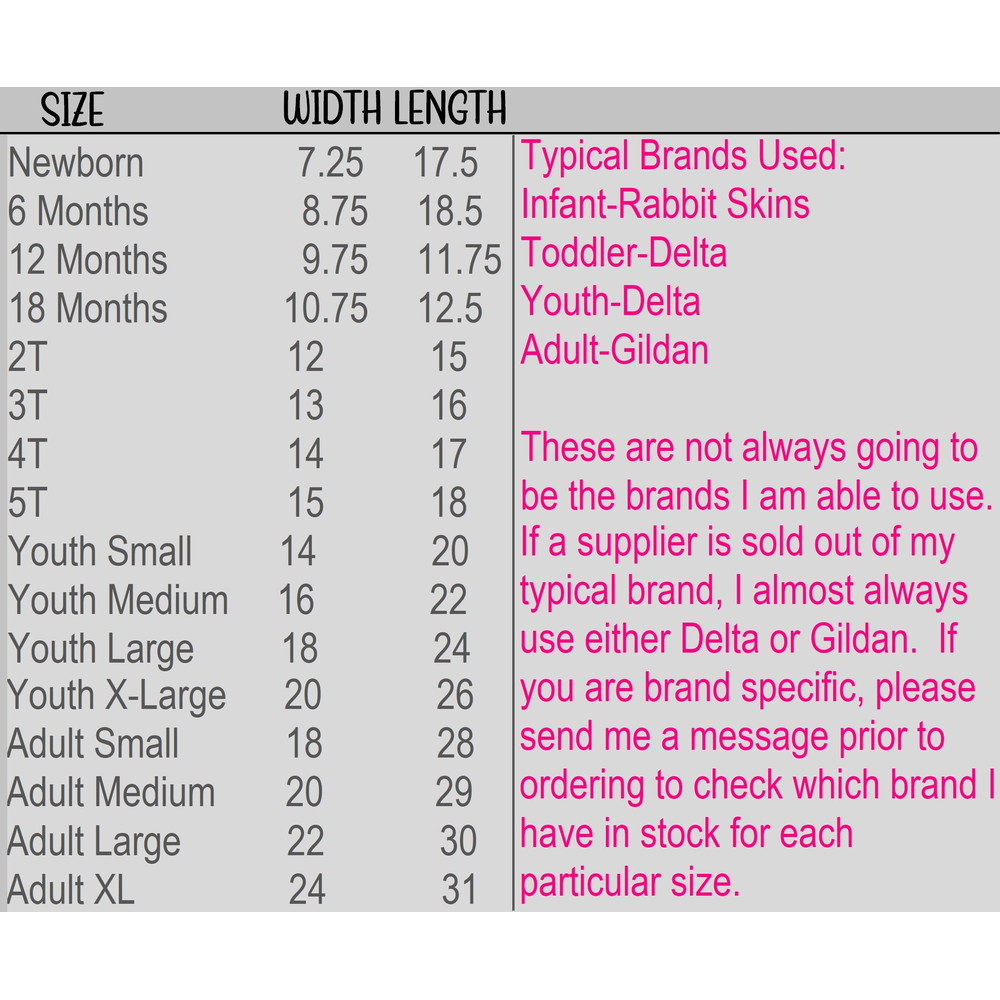Select the Newborn size label

tap(76, 163)
